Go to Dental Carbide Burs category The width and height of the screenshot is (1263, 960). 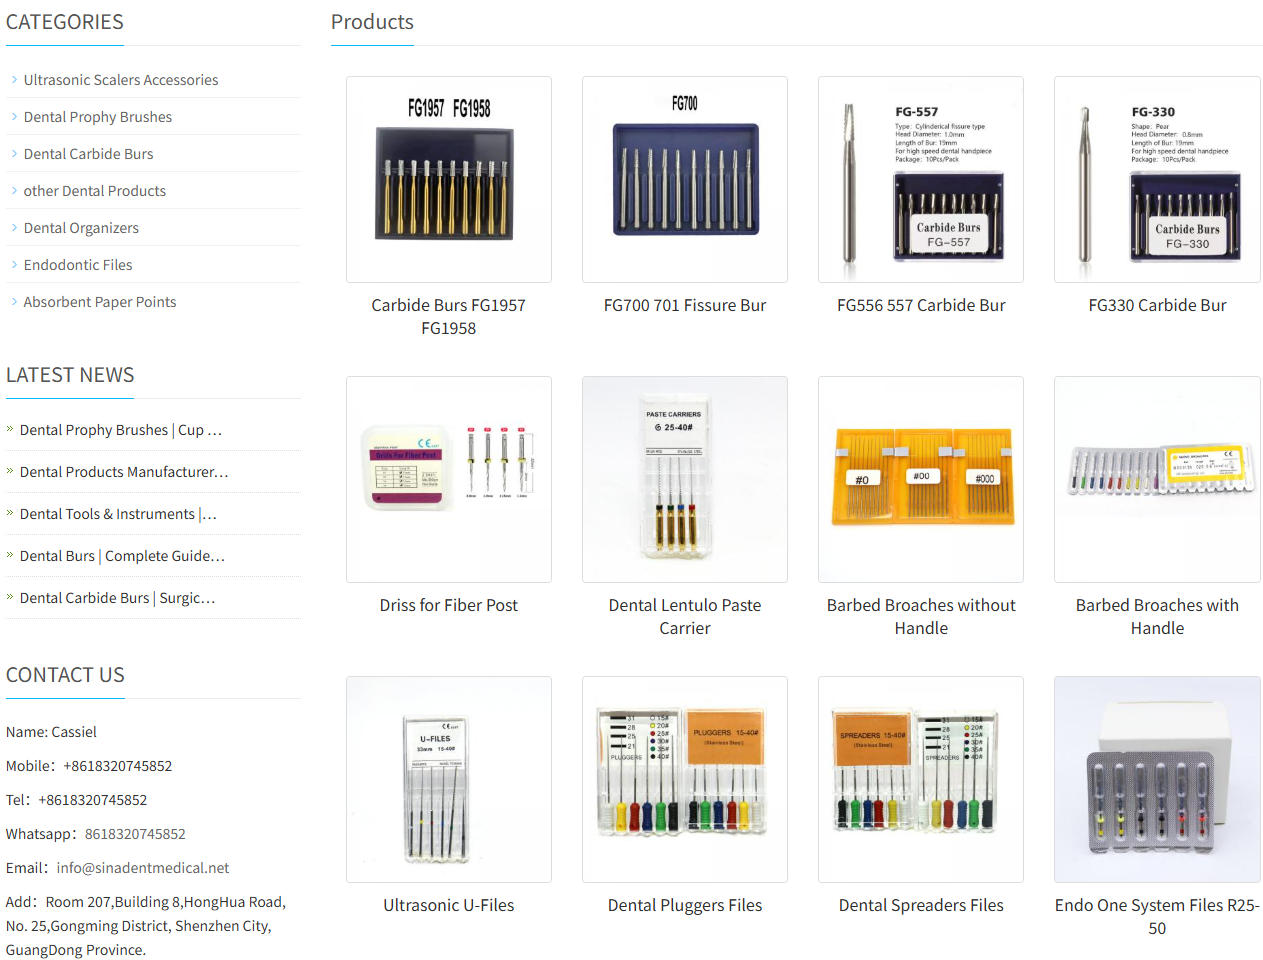point(88,154)
